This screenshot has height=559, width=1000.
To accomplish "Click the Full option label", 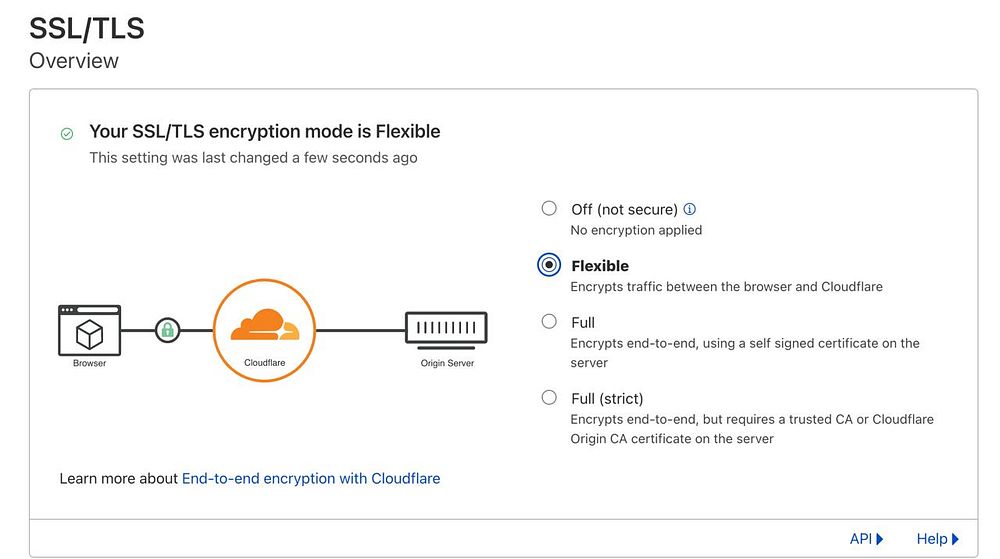I will (583, 322).
